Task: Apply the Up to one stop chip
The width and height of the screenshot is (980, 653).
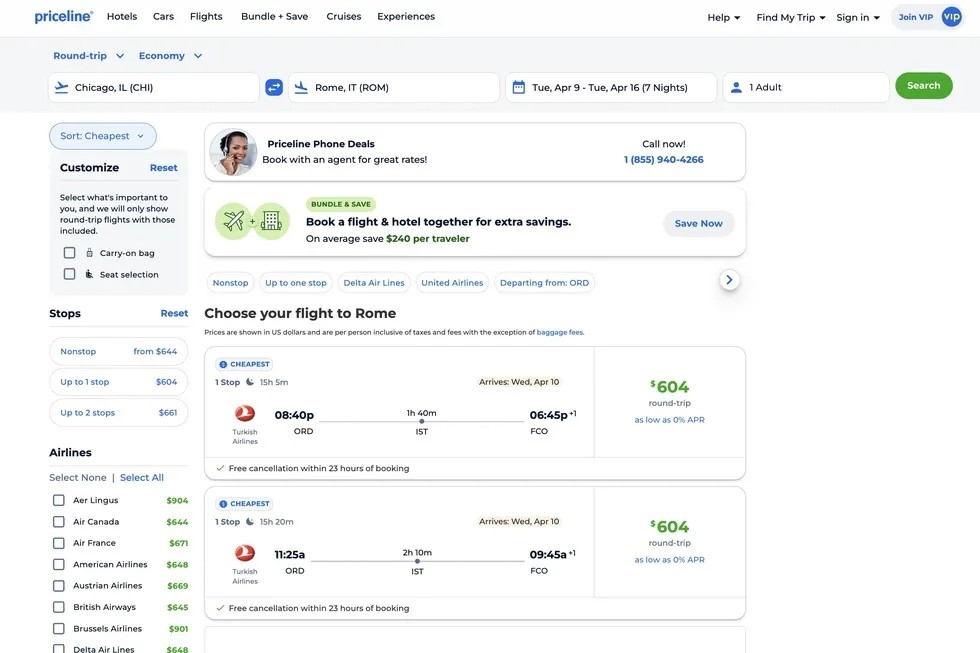Action: pos(296,282)
